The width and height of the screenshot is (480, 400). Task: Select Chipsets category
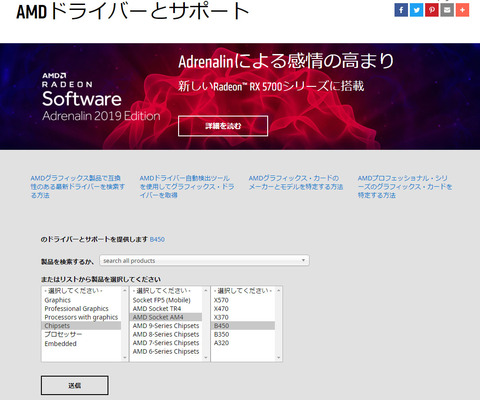click(x=82, y=326)
